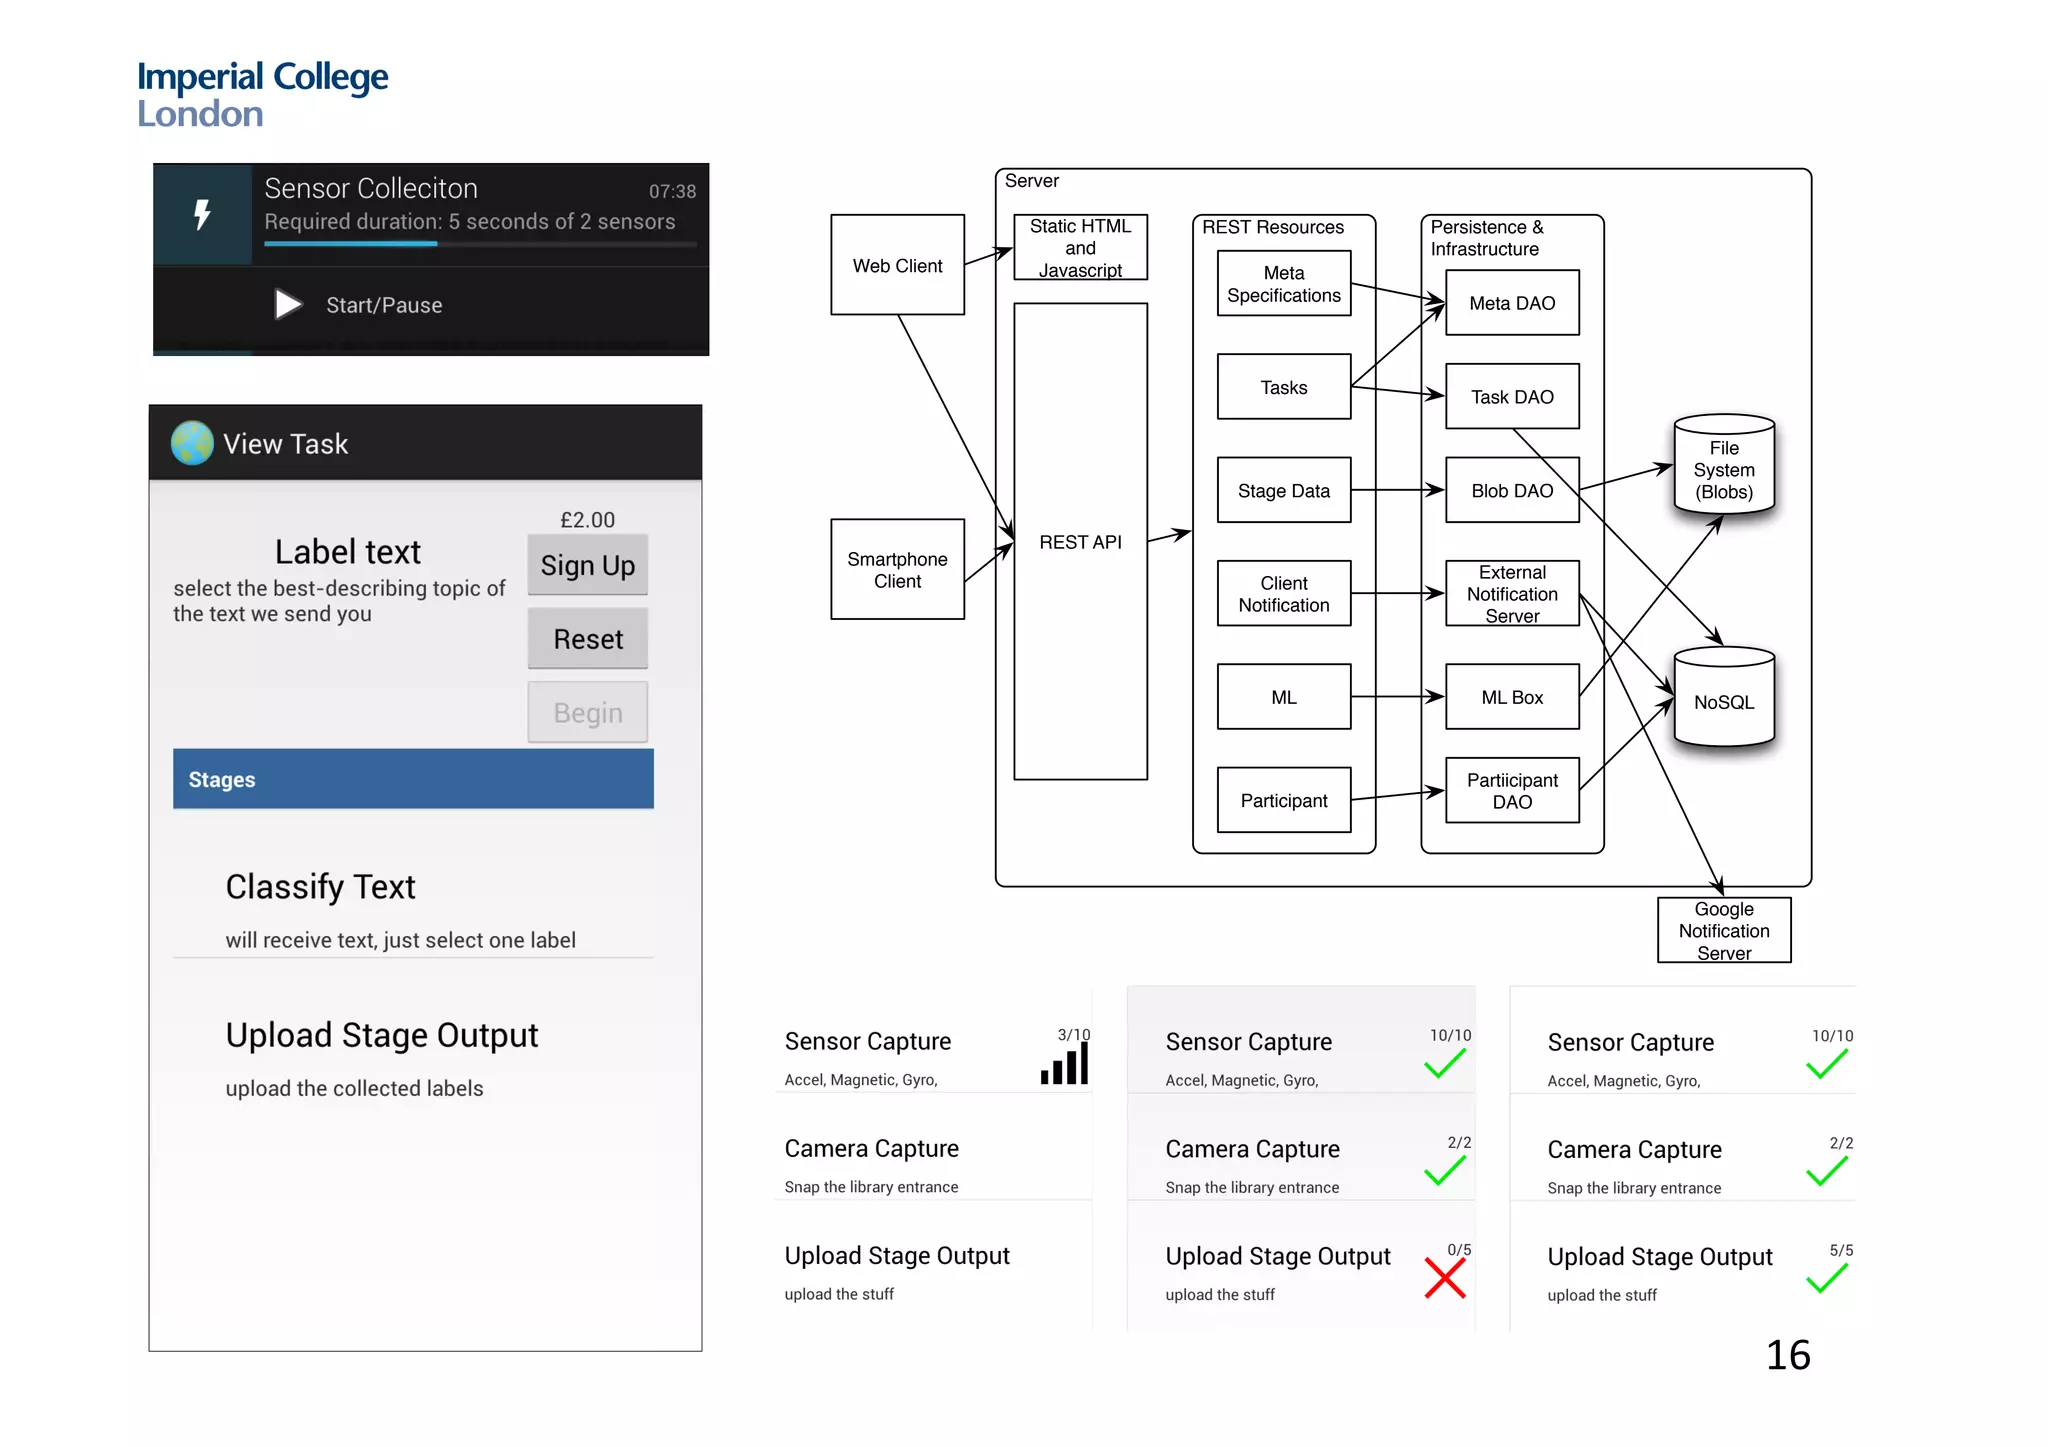Click green checkmark under 5/5 upload count
Viewport: 2048px width, 1447px height.
tap(1827, 1278)
